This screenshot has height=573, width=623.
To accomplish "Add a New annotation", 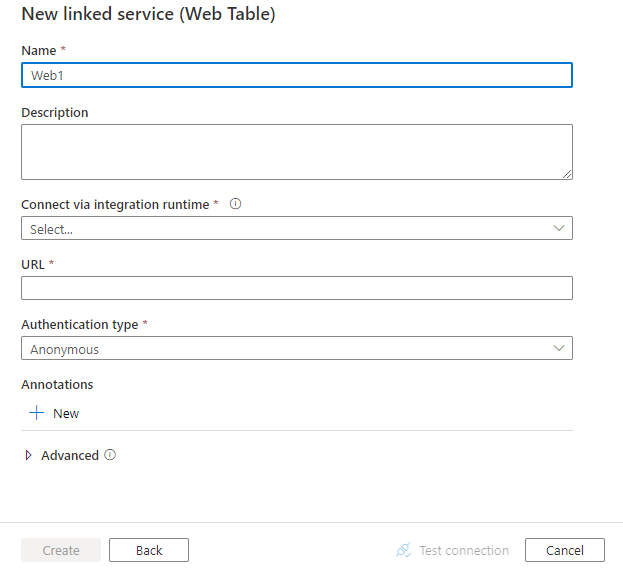I will 66,413.
